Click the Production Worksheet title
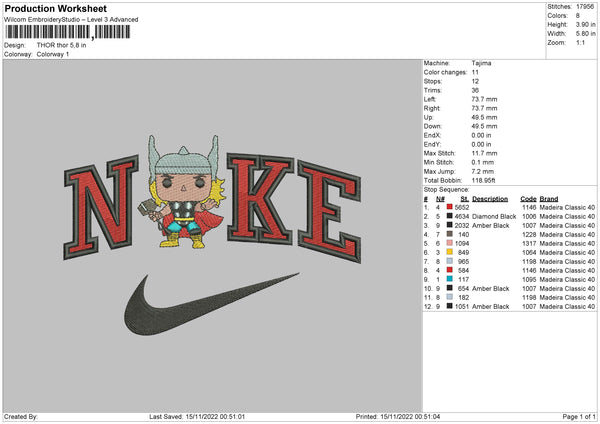The height and width of the screenshot is (424, 600). coord(55,8)
